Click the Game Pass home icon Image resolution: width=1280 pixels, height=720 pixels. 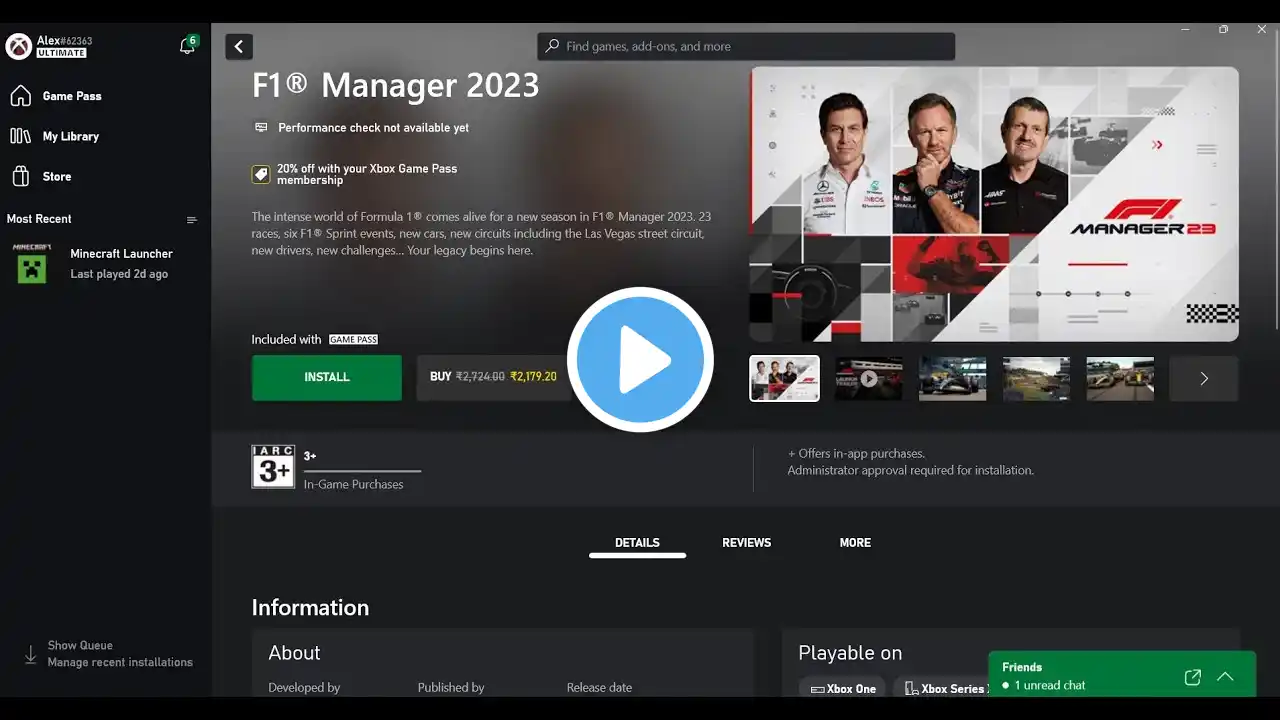(20, 96)
